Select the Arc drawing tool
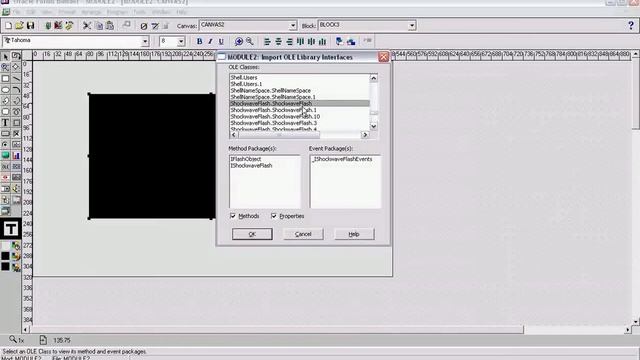This screenshot has height=360, width=640. pyautogui.click(x=16, y=89)
